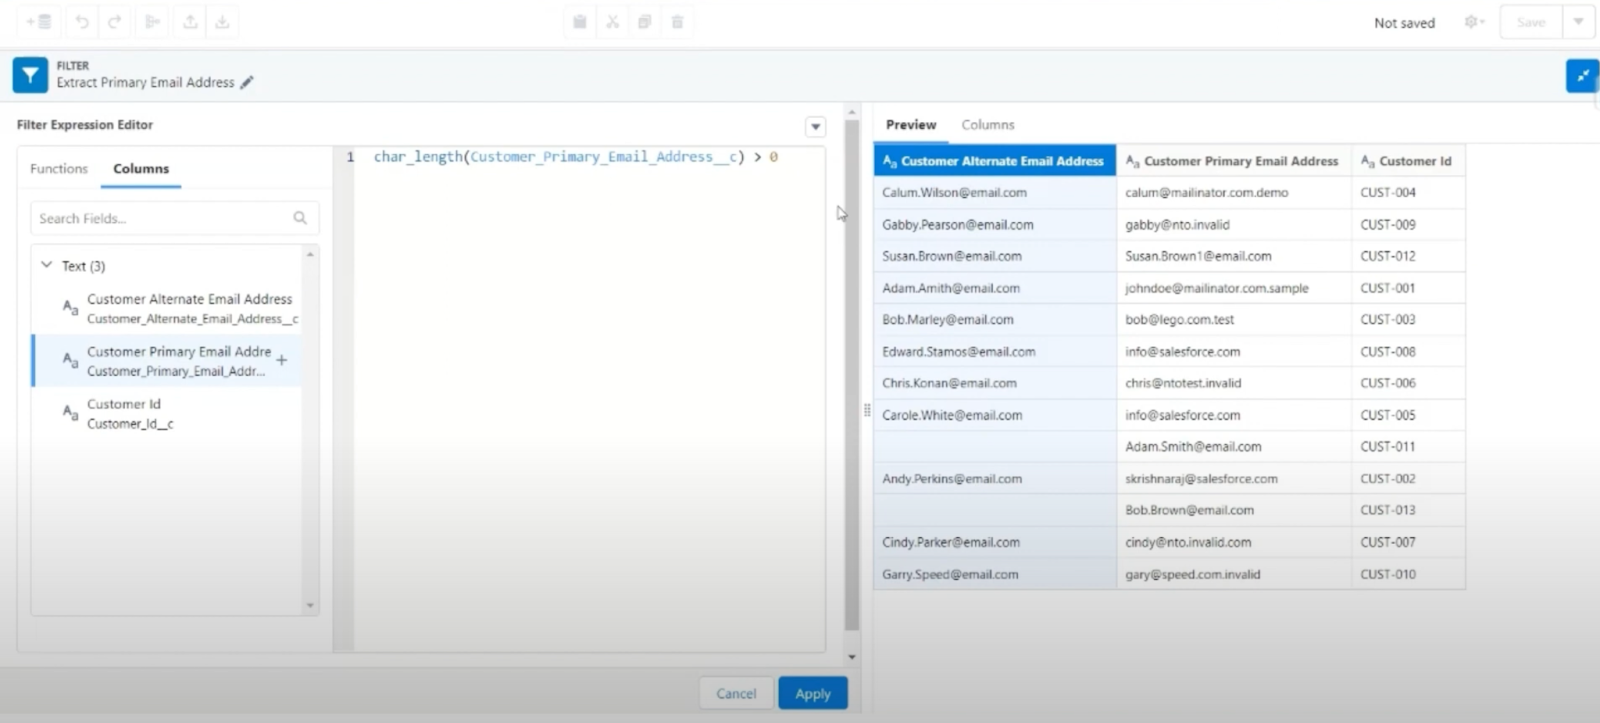Open the settings gear menu
Viewport: 1600px width, 723px height.
pyautogui.click(x=1474, y=22)
